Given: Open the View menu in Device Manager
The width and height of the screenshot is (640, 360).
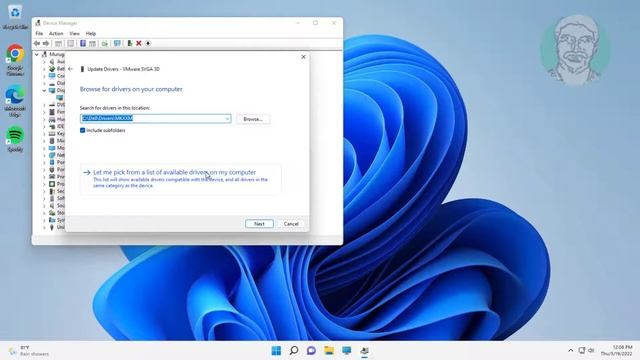Looking at the screenshot, I should (74, 33).
